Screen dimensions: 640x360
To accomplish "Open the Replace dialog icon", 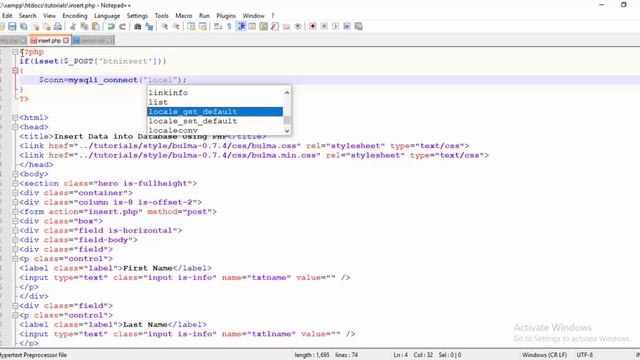I will pyautogui.click(x=149, y=27).
